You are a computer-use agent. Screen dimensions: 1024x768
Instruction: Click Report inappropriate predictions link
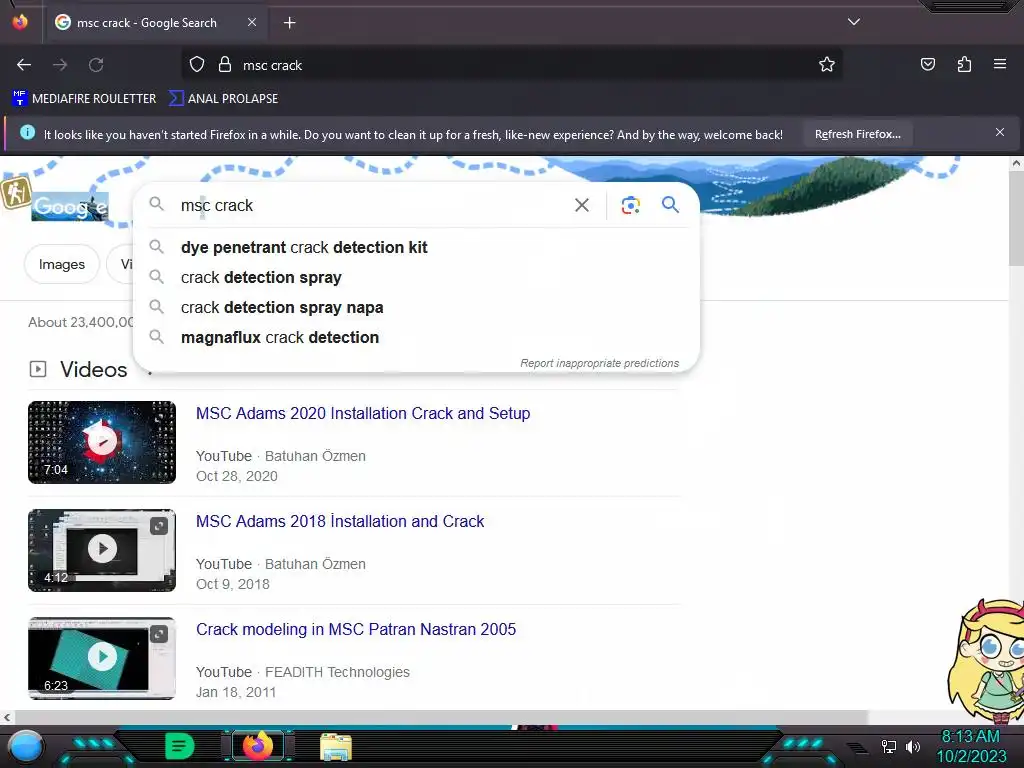coord(600,363)
